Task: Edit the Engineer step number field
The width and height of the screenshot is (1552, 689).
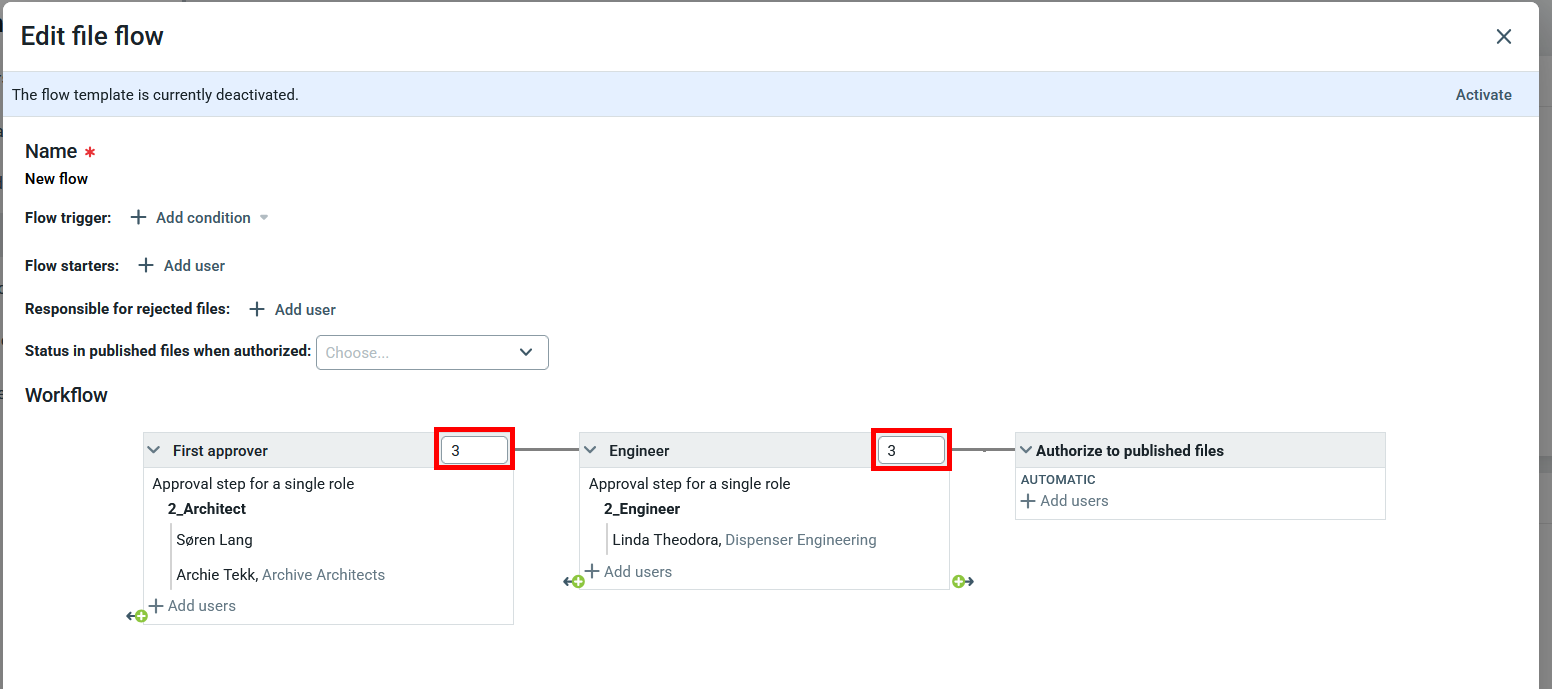Action: (911, 451)
